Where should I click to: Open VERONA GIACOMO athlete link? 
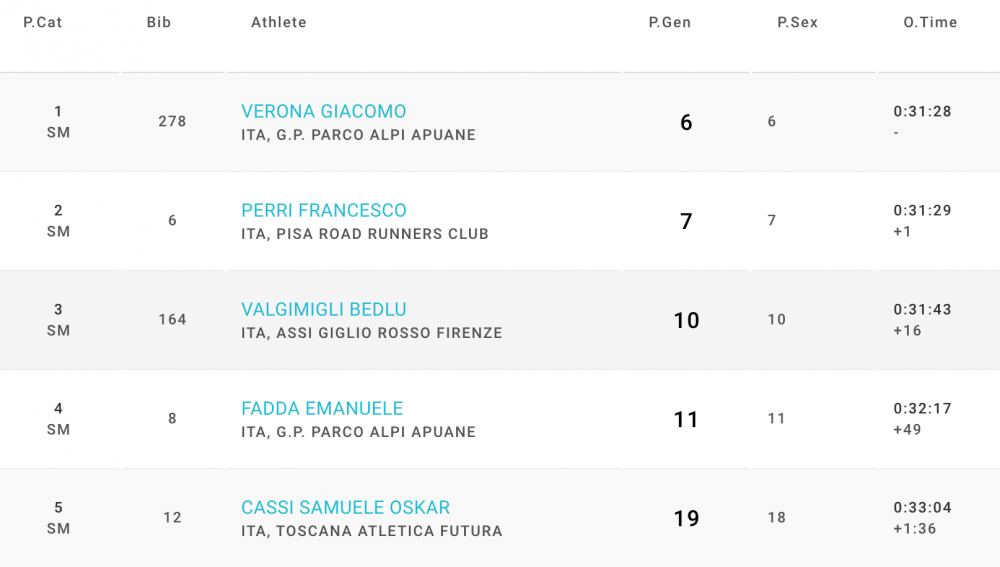click(323, 112)
